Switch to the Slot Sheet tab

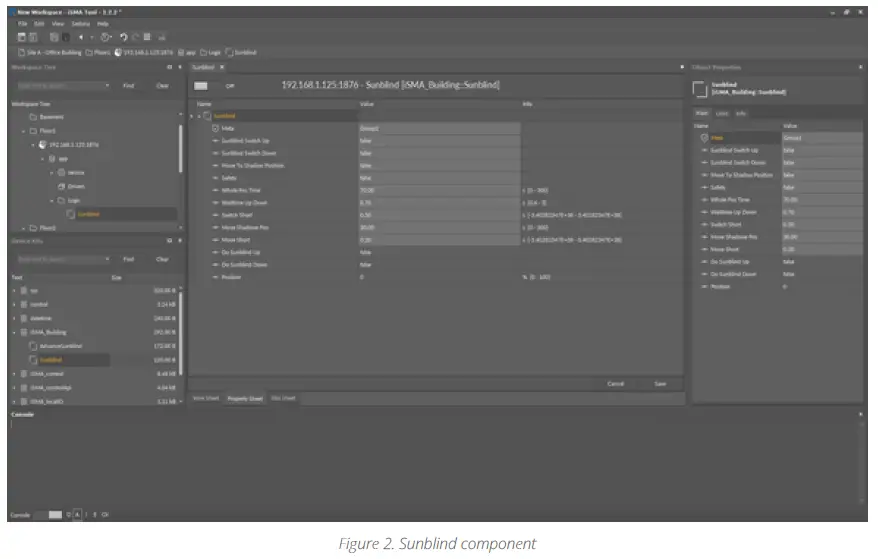[283, 398]
